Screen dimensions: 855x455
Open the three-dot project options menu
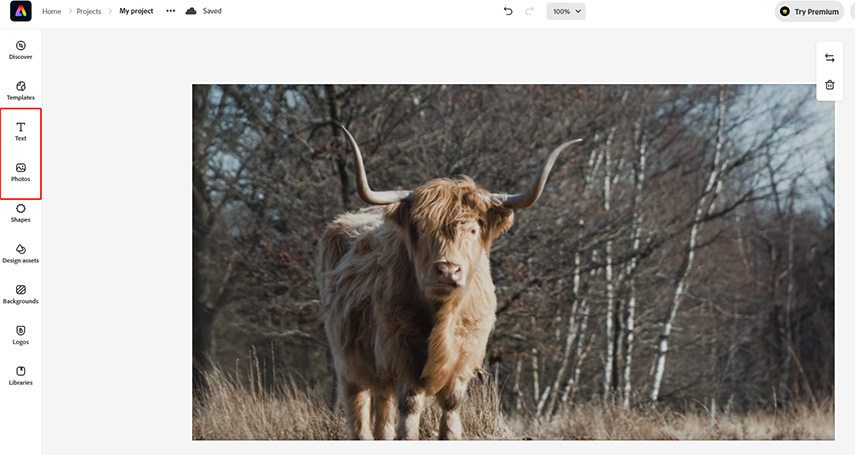click(170, 11)
